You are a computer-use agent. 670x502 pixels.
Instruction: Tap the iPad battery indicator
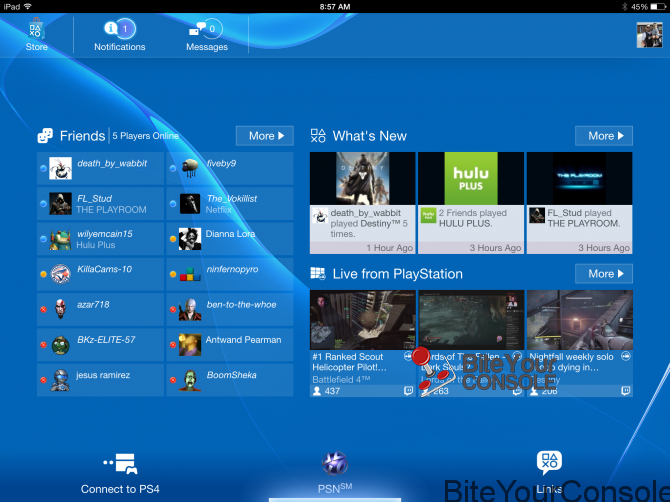pyautogui.click(x=658, y=6)
